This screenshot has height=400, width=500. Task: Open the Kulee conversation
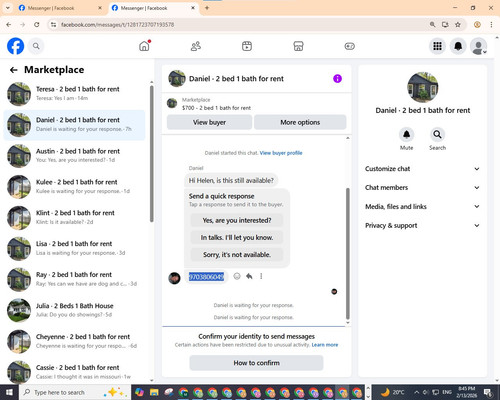(75, 187)
